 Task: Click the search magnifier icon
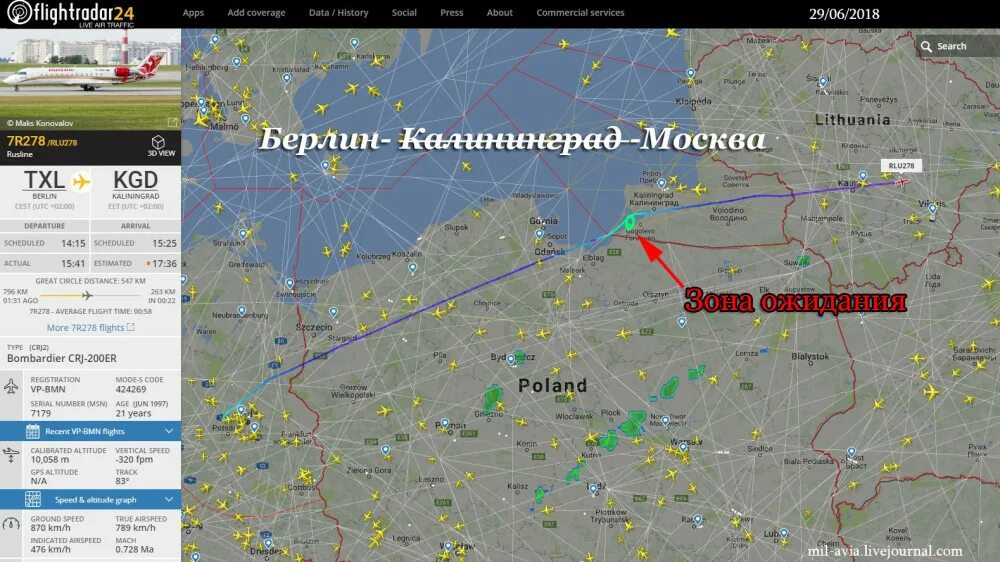(926, 47)
